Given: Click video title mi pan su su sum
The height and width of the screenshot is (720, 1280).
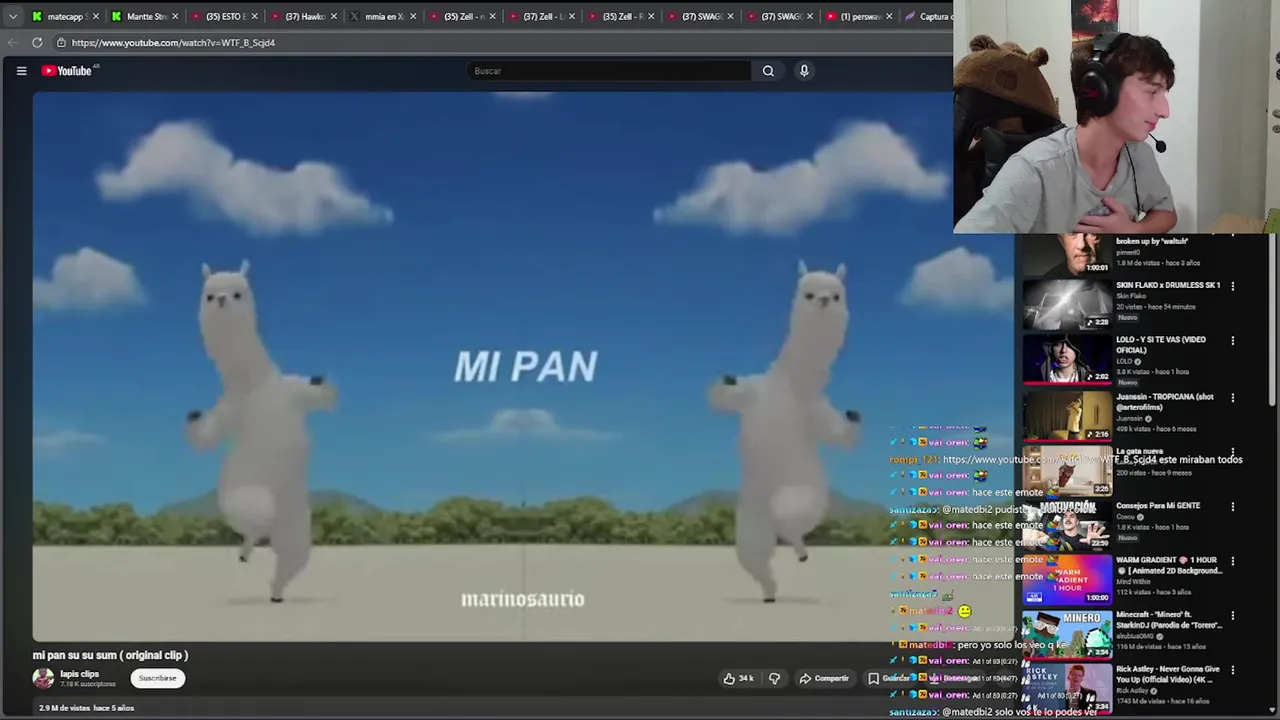Looking at the screenshot, I should (110, 655).
